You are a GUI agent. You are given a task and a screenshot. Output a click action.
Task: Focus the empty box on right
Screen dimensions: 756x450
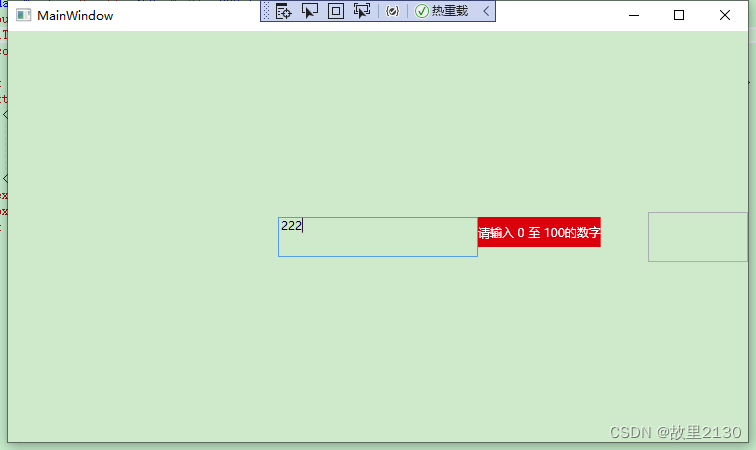click(x=698, y=237)
